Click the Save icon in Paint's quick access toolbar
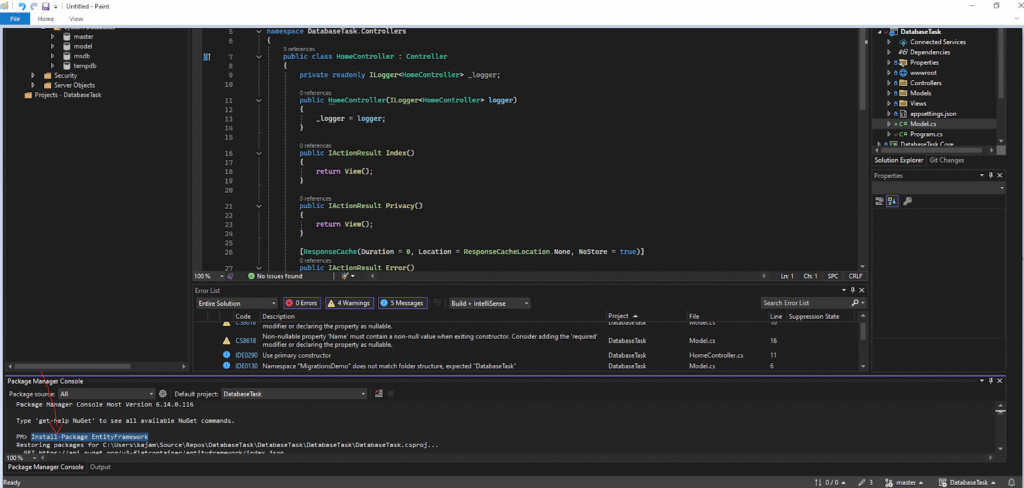 click(x=45, y=6)
